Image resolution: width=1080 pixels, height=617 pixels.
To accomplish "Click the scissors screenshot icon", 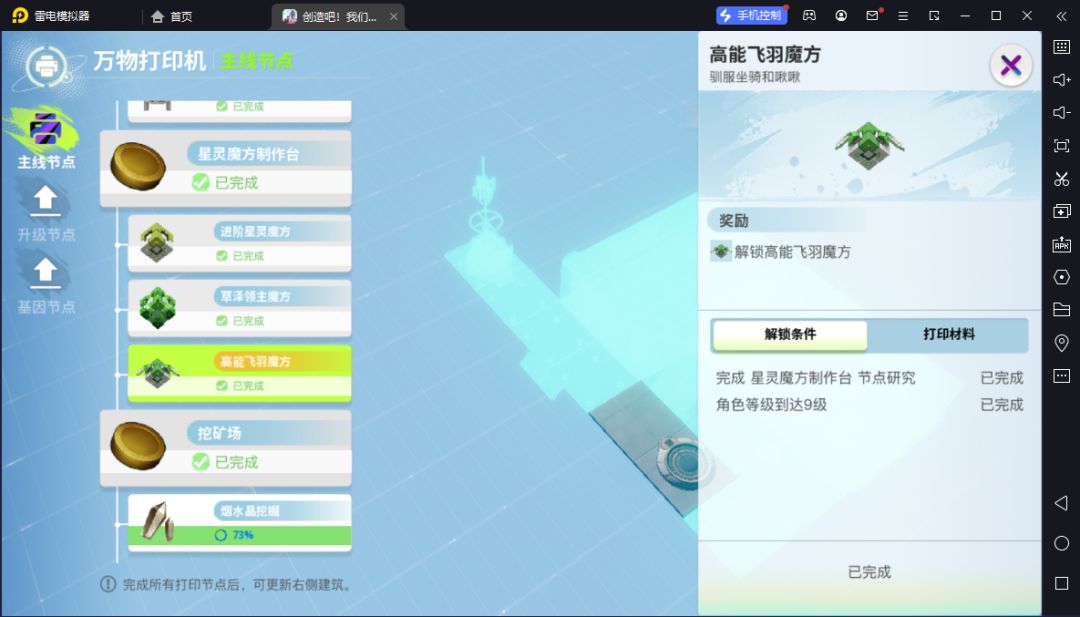I will coord(1061,178).
